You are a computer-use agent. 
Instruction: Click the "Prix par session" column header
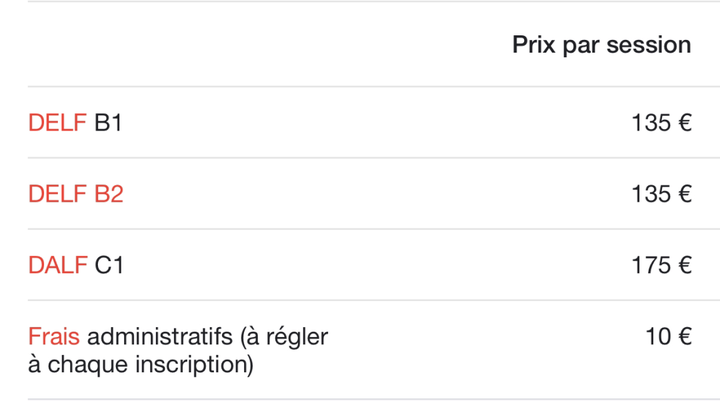(x=601, y=45)
